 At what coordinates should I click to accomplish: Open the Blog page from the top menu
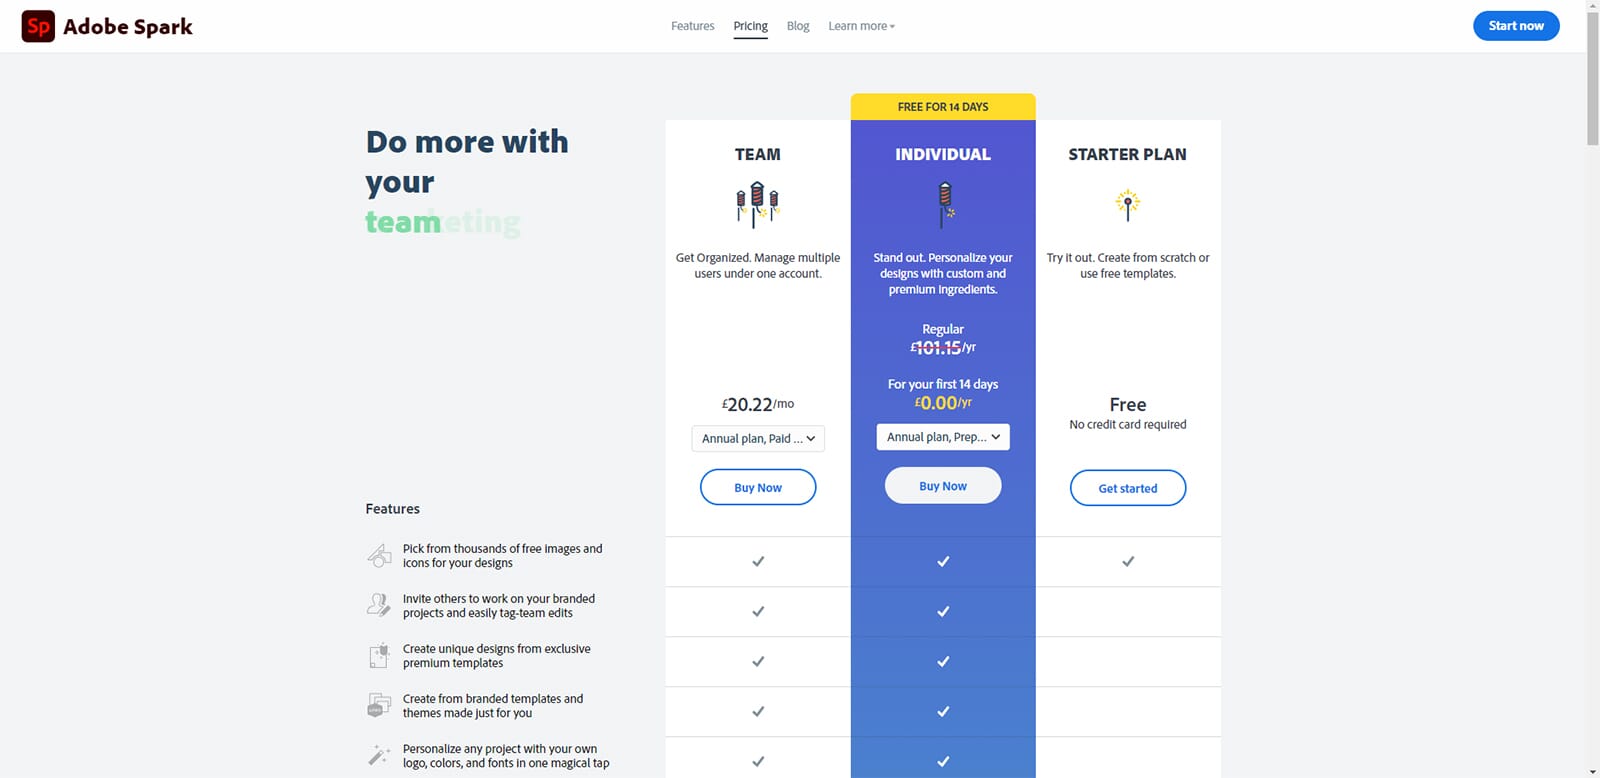click(798, 26)
